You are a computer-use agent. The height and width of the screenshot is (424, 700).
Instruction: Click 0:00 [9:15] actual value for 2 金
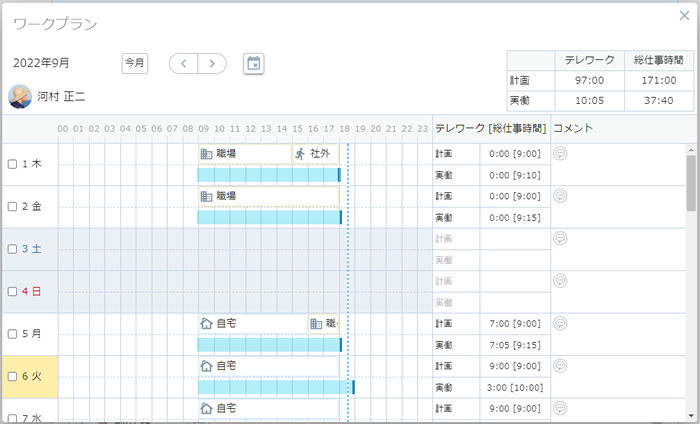515,218
